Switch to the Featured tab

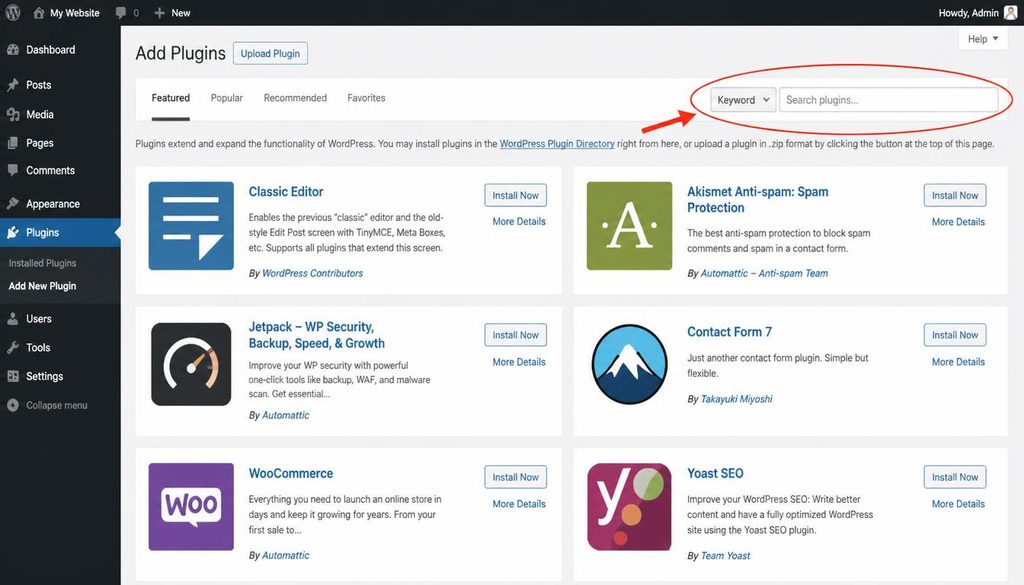click(x=170, y=98)
